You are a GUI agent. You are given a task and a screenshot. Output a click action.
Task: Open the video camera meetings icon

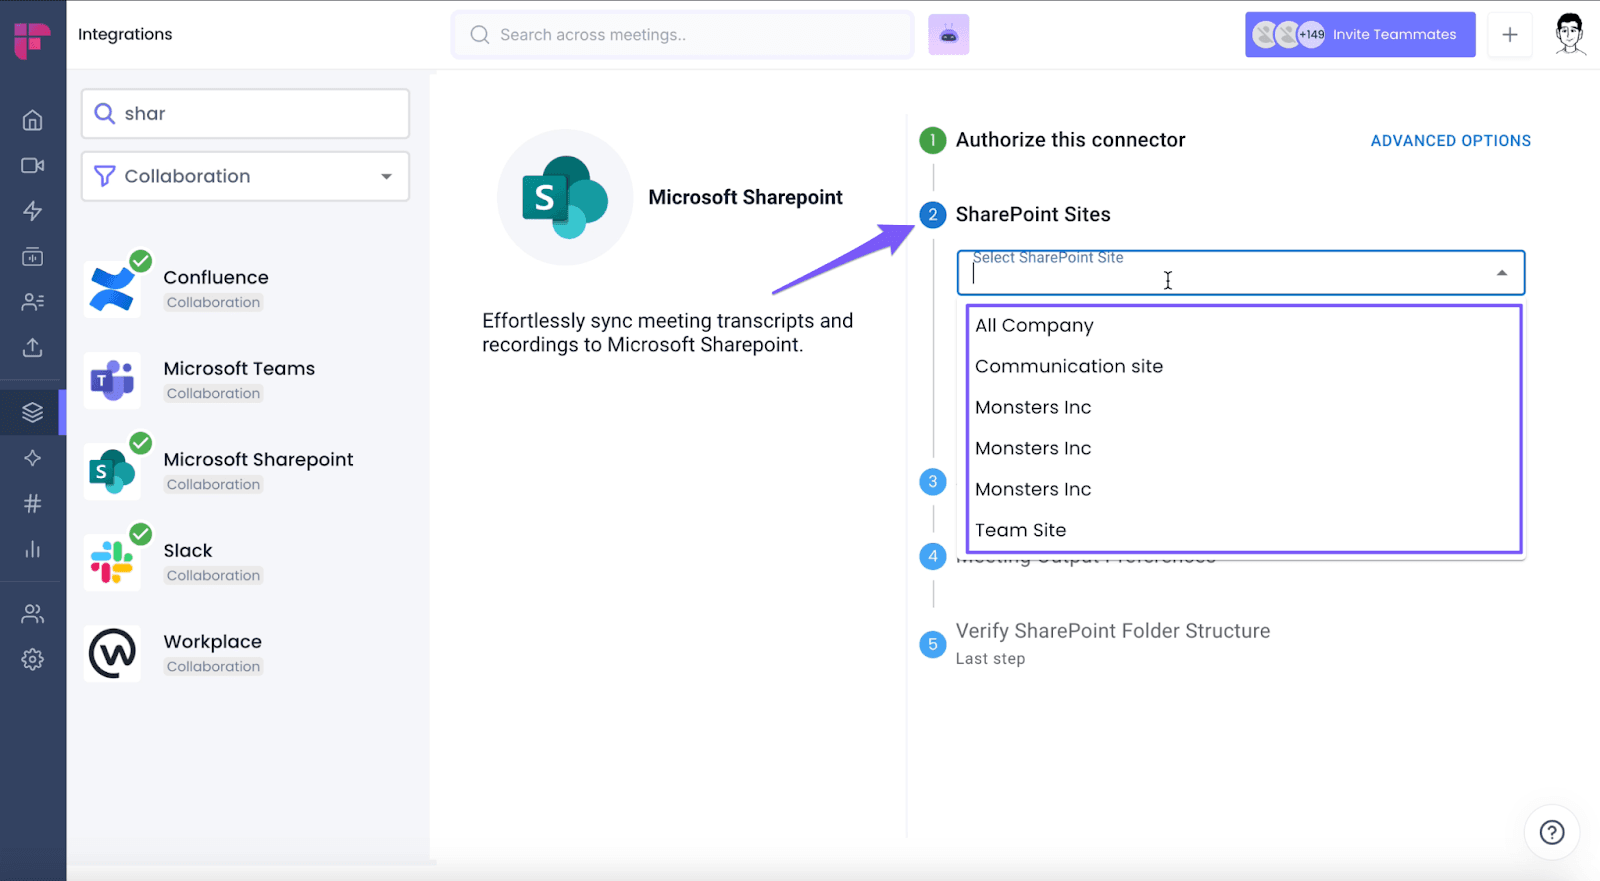click(x=32, y=165)
